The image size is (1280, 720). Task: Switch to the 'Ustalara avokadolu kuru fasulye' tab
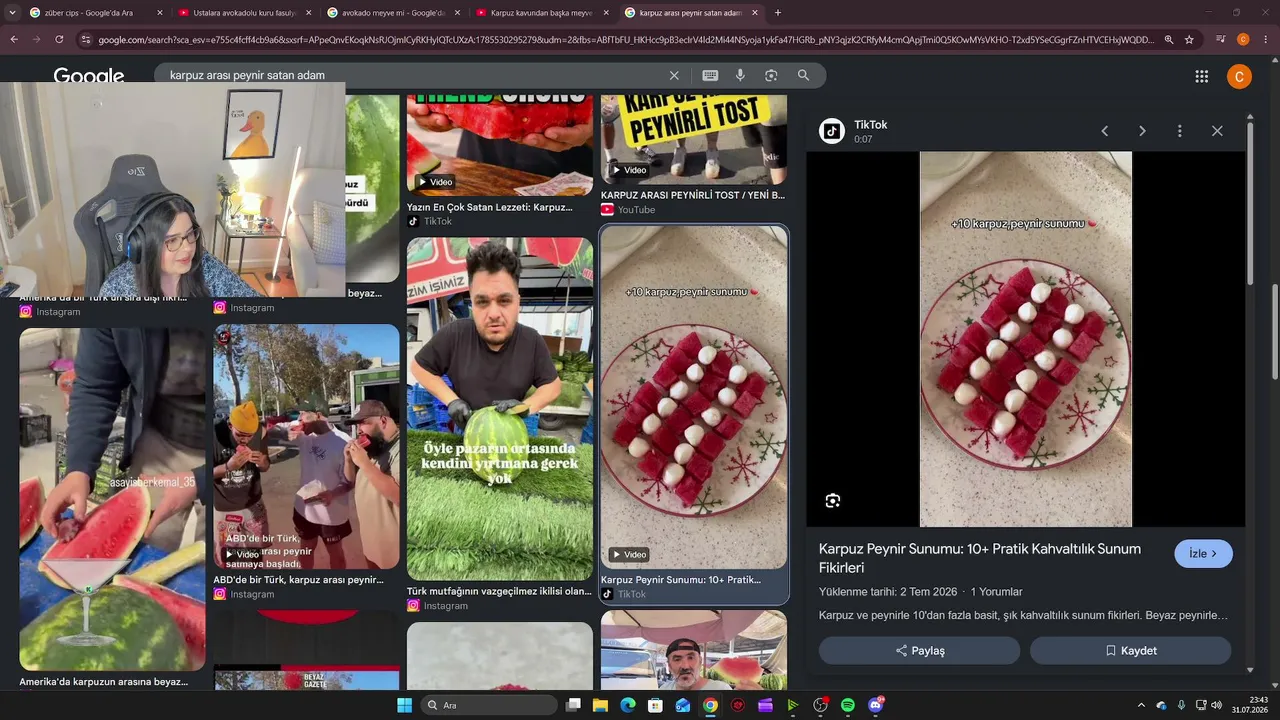pos(244,13)
